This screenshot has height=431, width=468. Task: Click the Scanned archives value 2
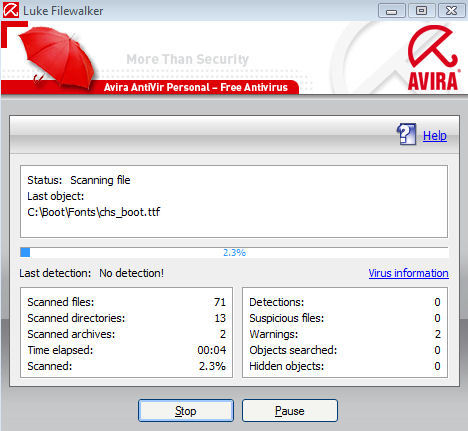tap(223, 334)
